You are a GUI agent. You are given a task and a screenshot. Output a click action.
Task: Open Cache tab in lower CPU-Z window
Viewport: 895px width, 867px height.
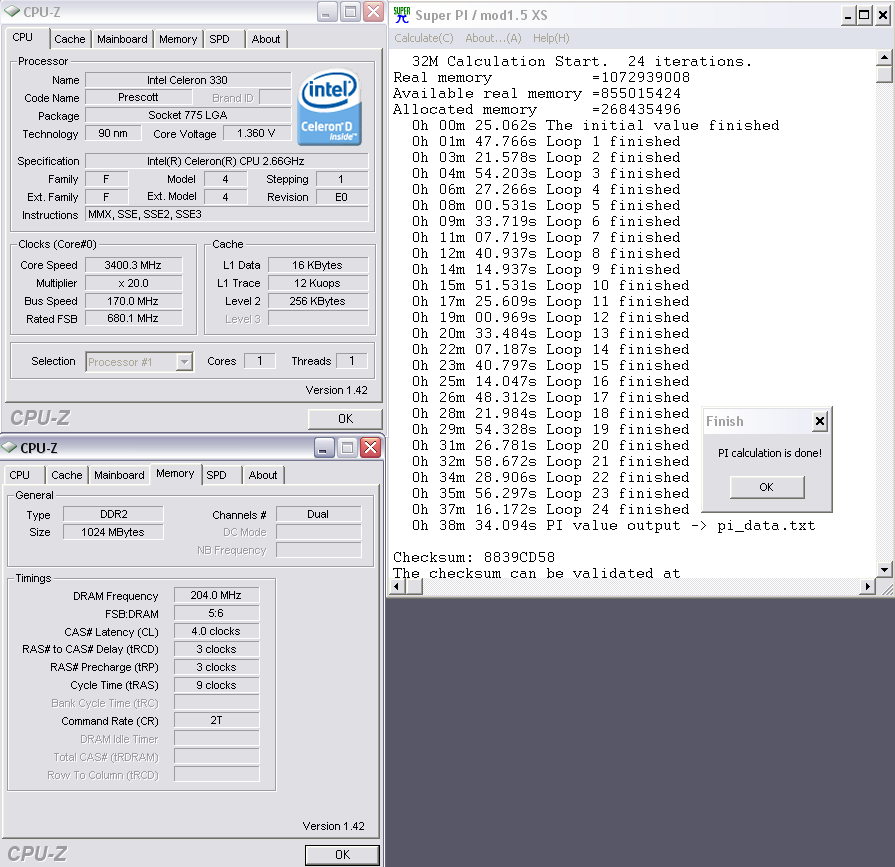tap(67, 475)
